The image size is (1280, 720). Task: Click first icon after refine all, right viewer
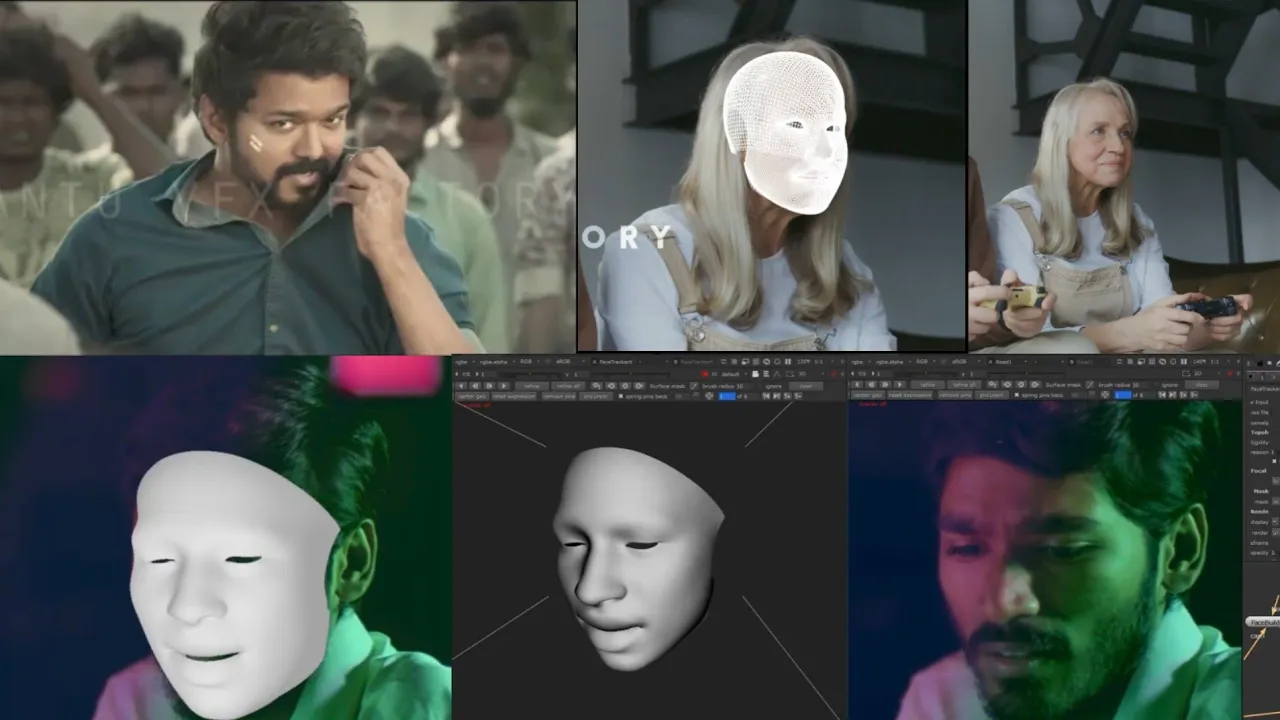point(992,385)
